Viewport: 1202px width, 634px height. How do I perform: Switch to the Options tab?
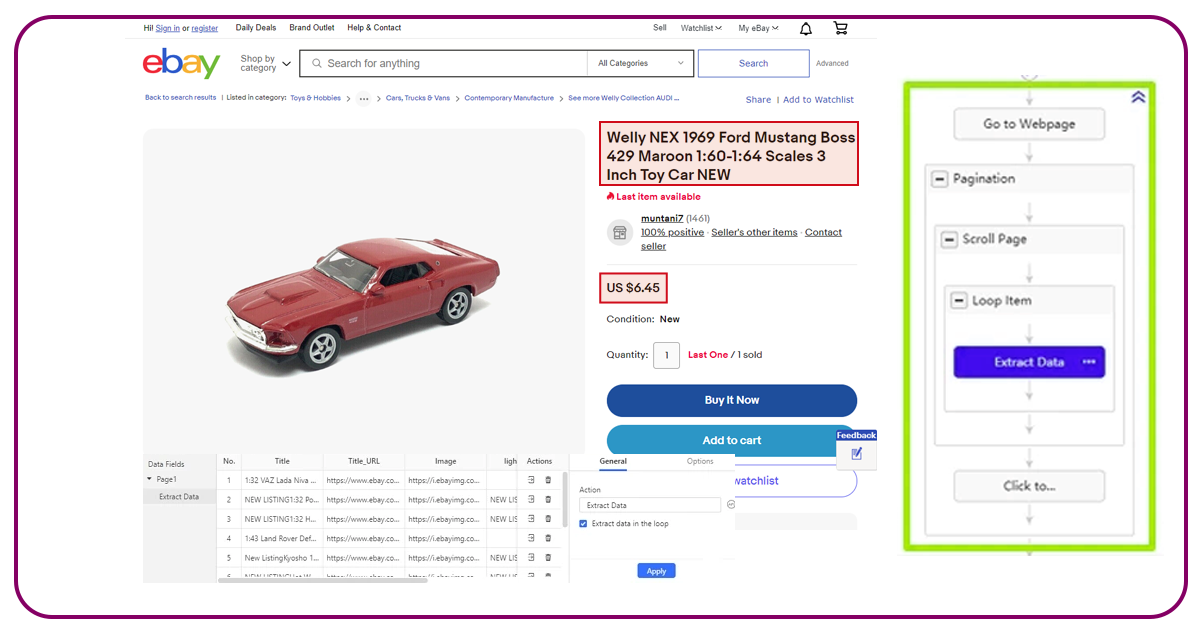[x=700, y=461]
